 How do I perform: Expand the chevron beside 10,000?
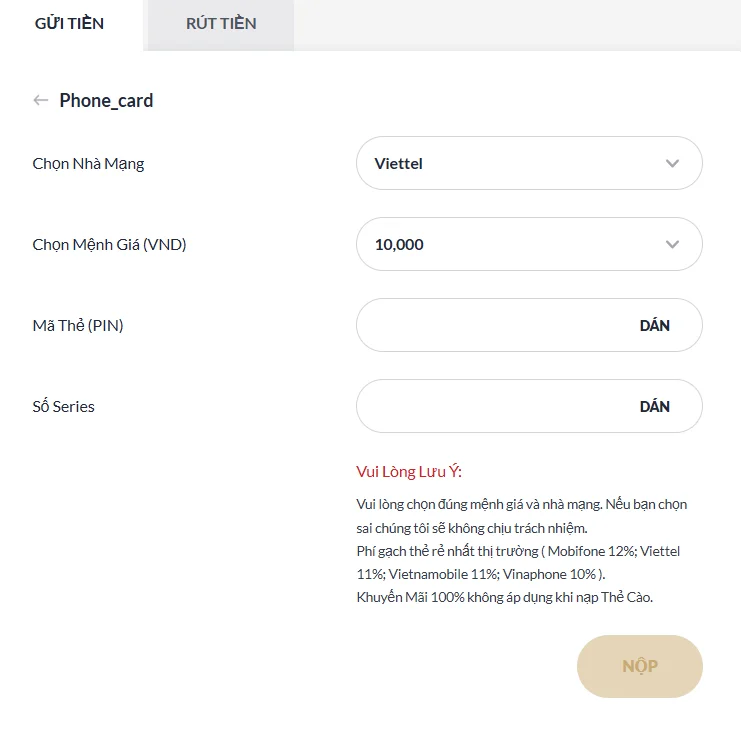point(672,244)
